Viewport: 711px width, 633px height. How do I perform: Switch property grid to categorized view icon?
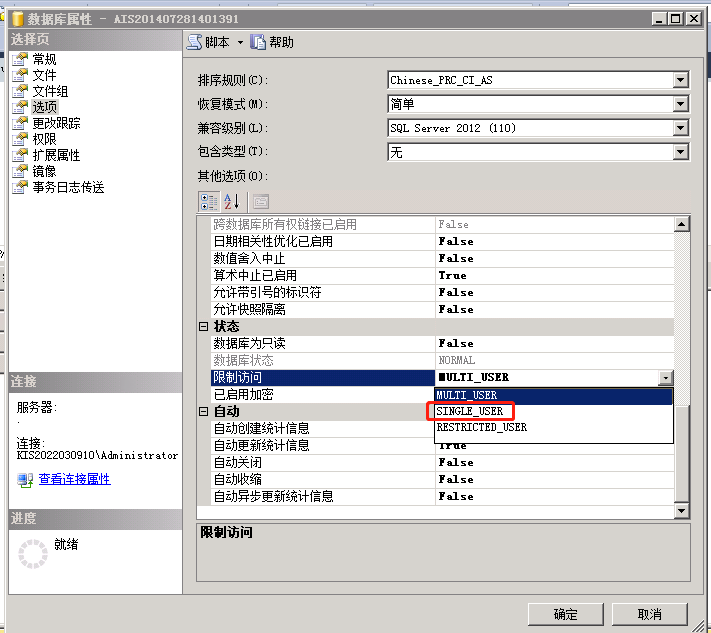click(x=208, y=201)
